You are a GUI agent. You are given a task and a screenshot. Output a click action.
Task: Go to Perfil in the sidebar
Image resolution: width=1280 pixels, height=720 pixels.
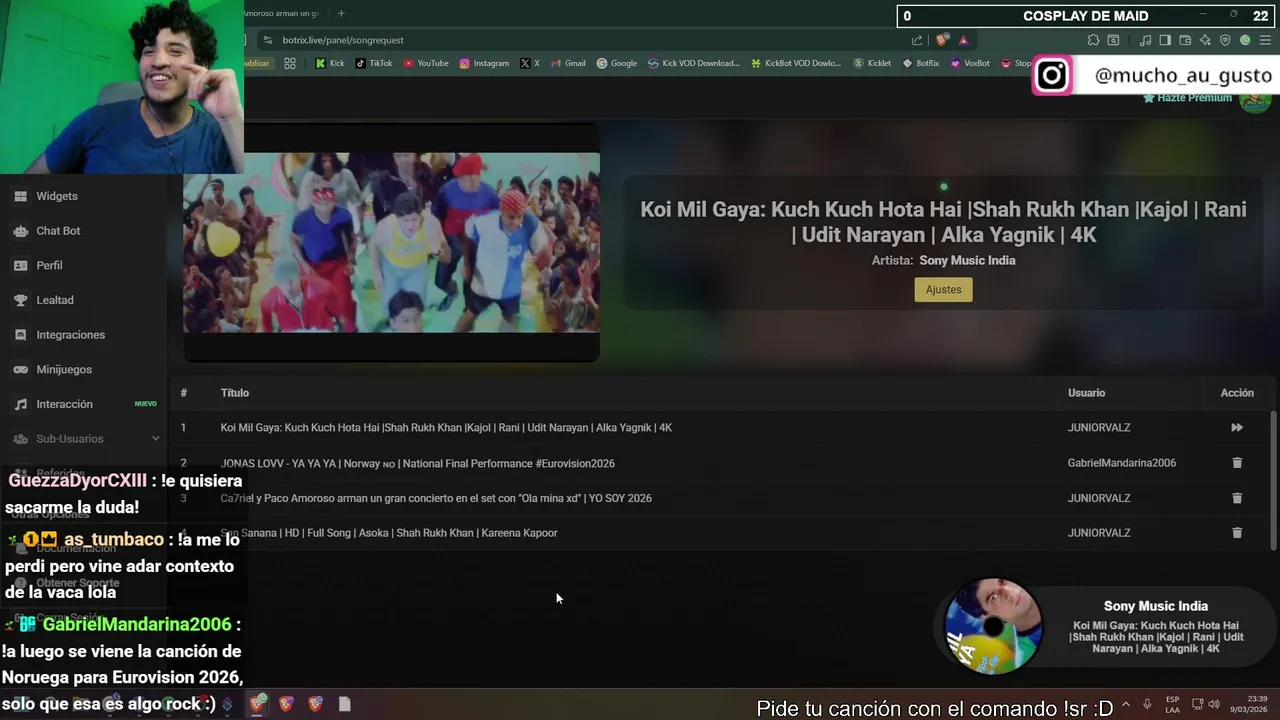(x=49, y=265)
